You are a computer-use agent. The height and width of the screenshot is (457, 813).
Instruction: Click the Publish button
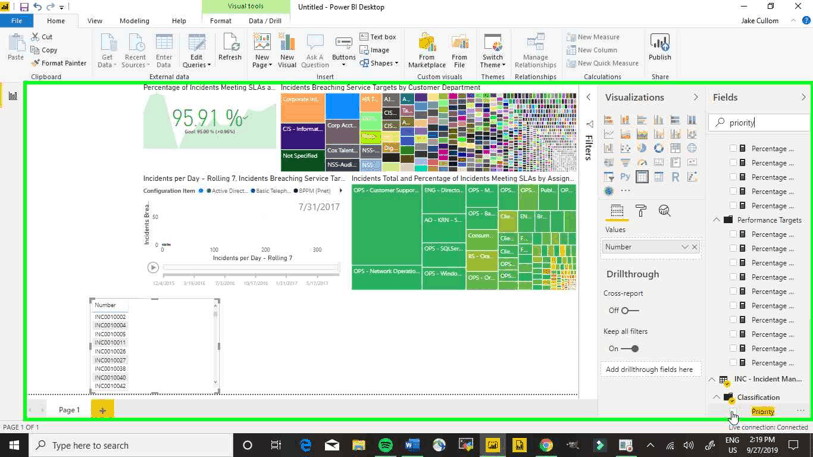[660, 48]
